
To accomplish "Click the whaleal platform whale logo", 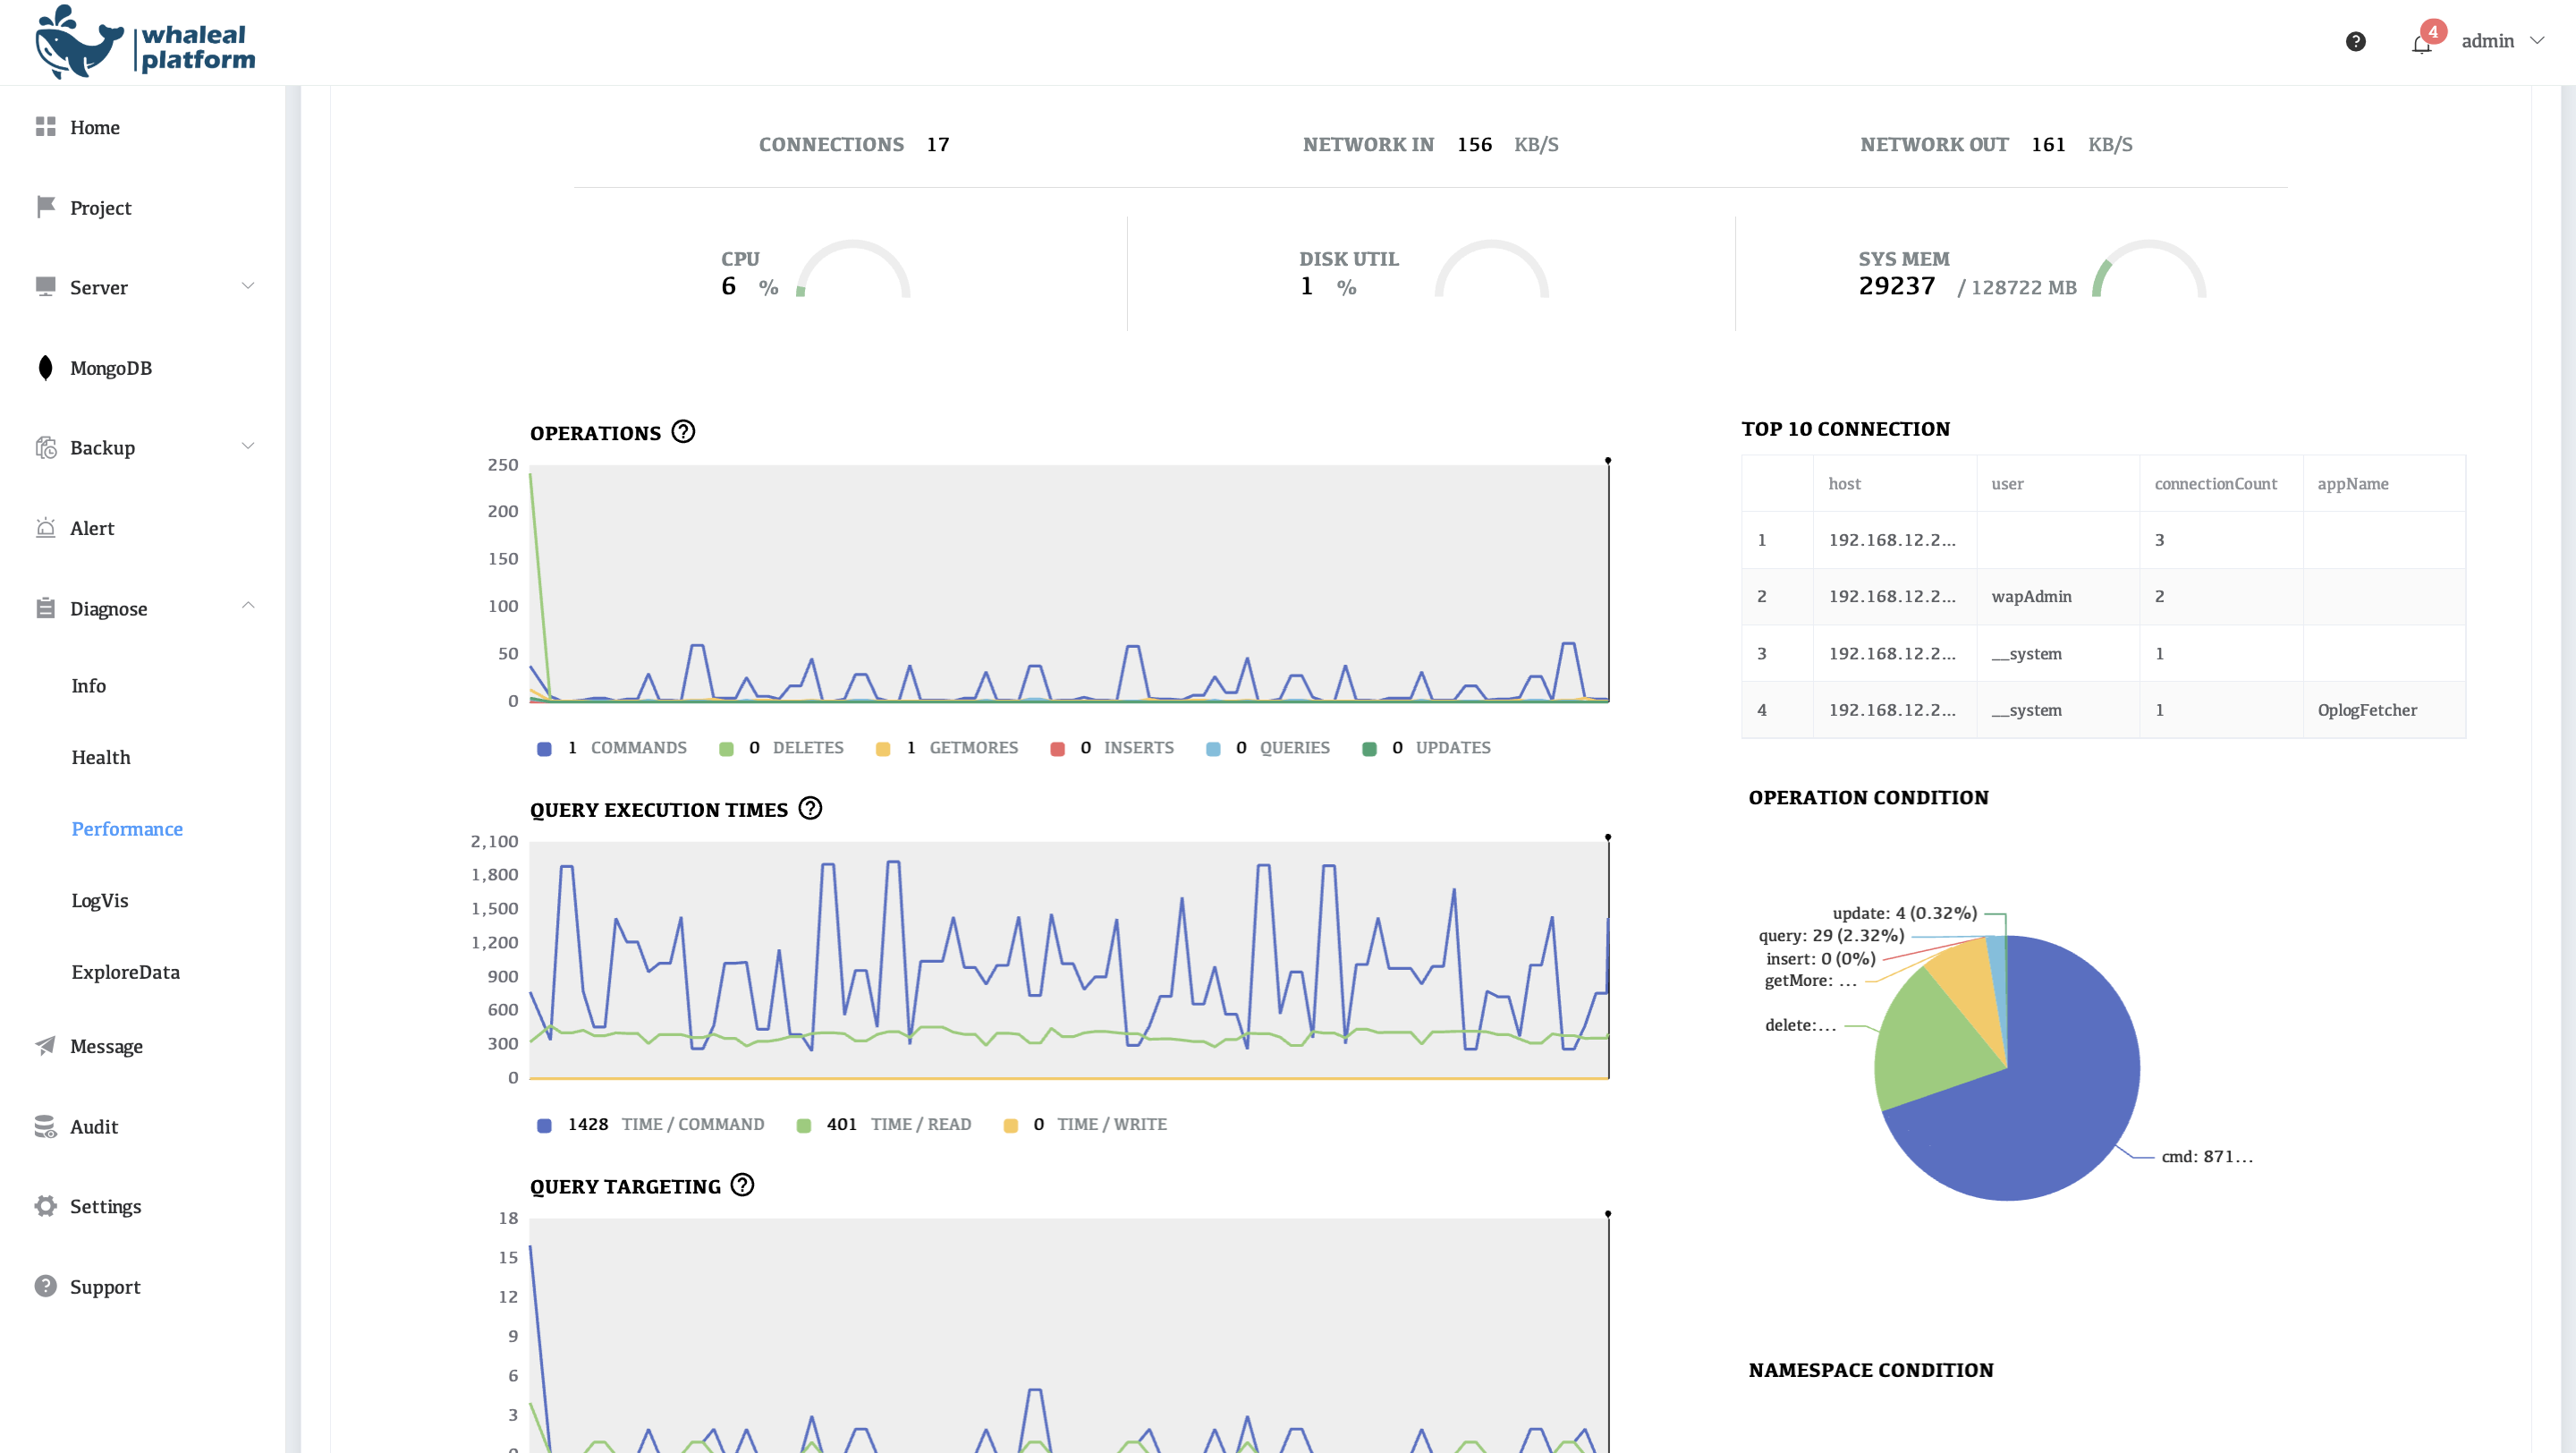I will [78, 43].
